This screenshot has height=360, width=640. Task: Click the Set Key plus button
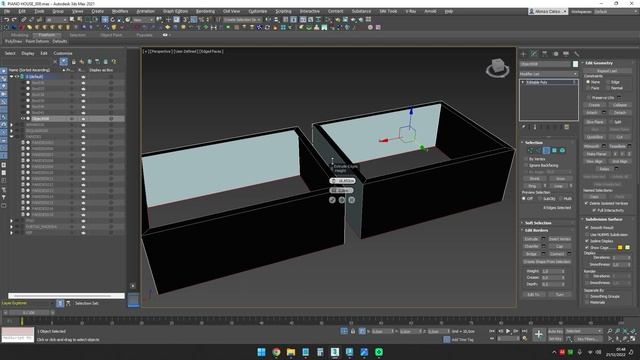tap(539, 335)
